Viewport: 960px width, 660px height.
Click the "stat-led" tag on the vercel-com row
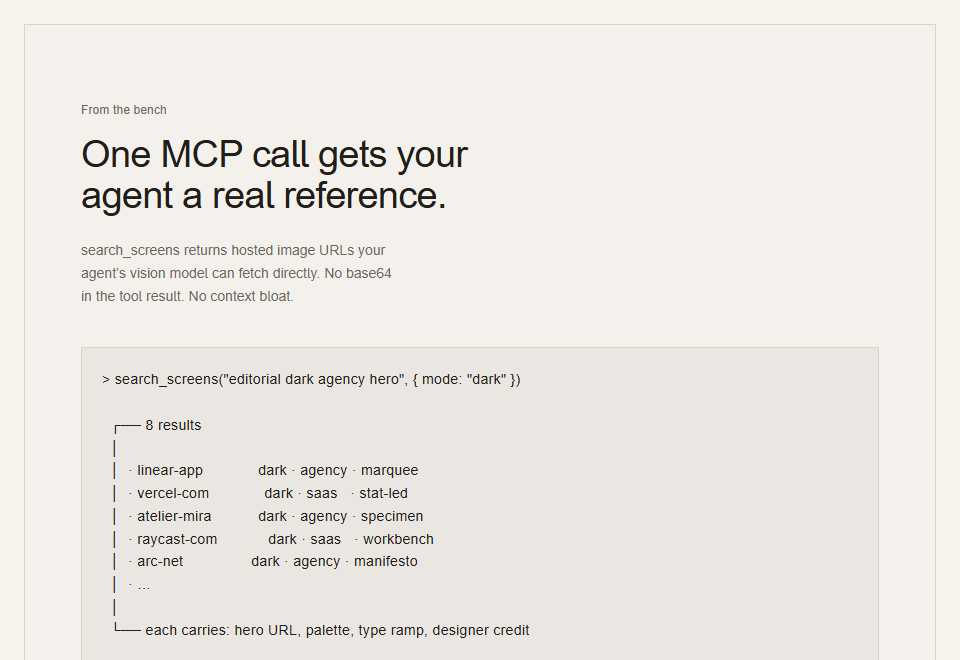pyautogui.click(x=383, y=493)
